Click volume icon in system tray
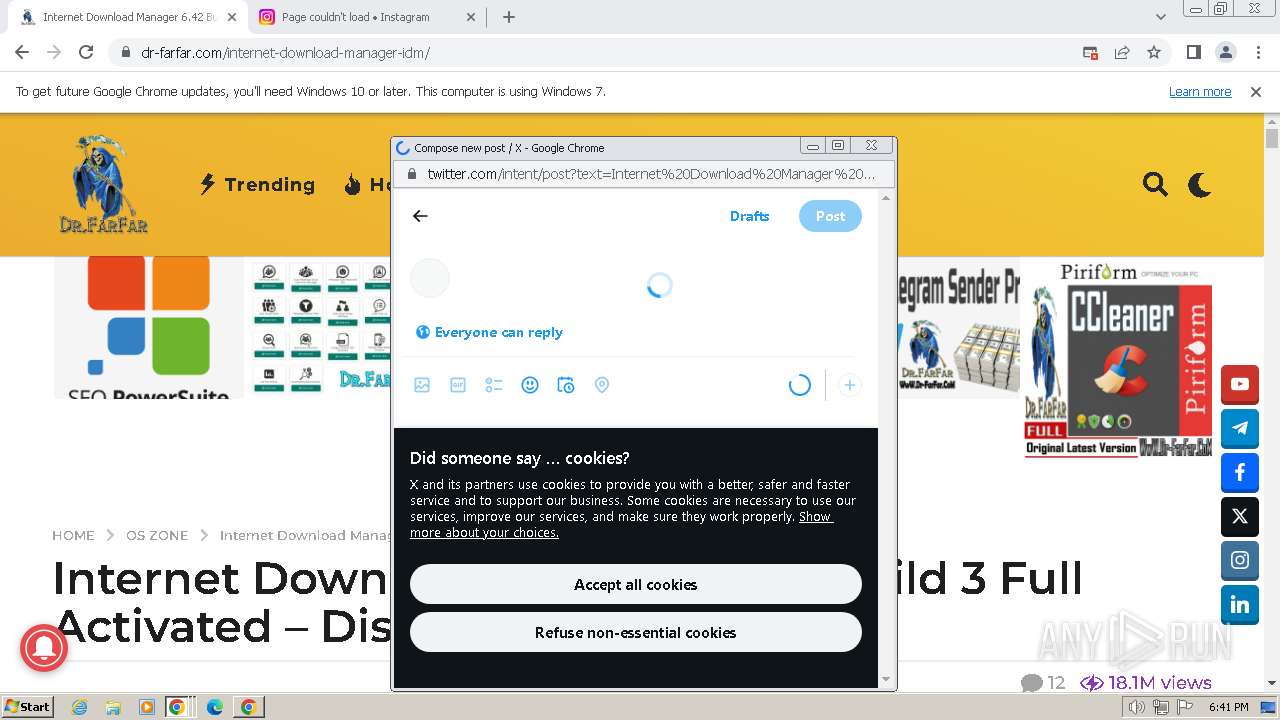1280x720 pixels. click(1137, 707)
